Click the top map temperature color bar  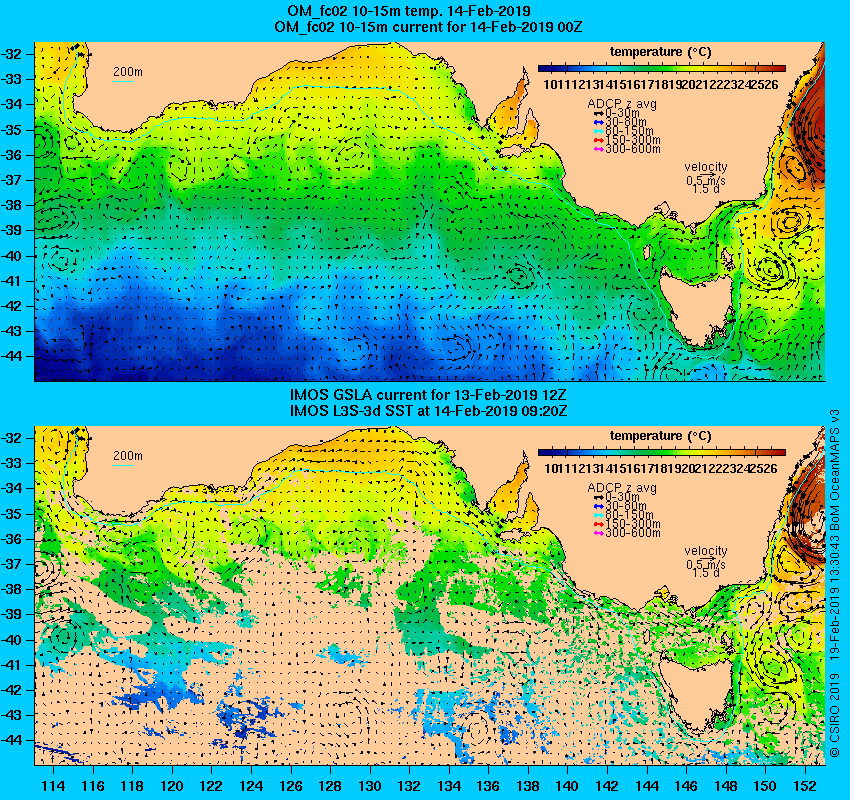(662, 68)
